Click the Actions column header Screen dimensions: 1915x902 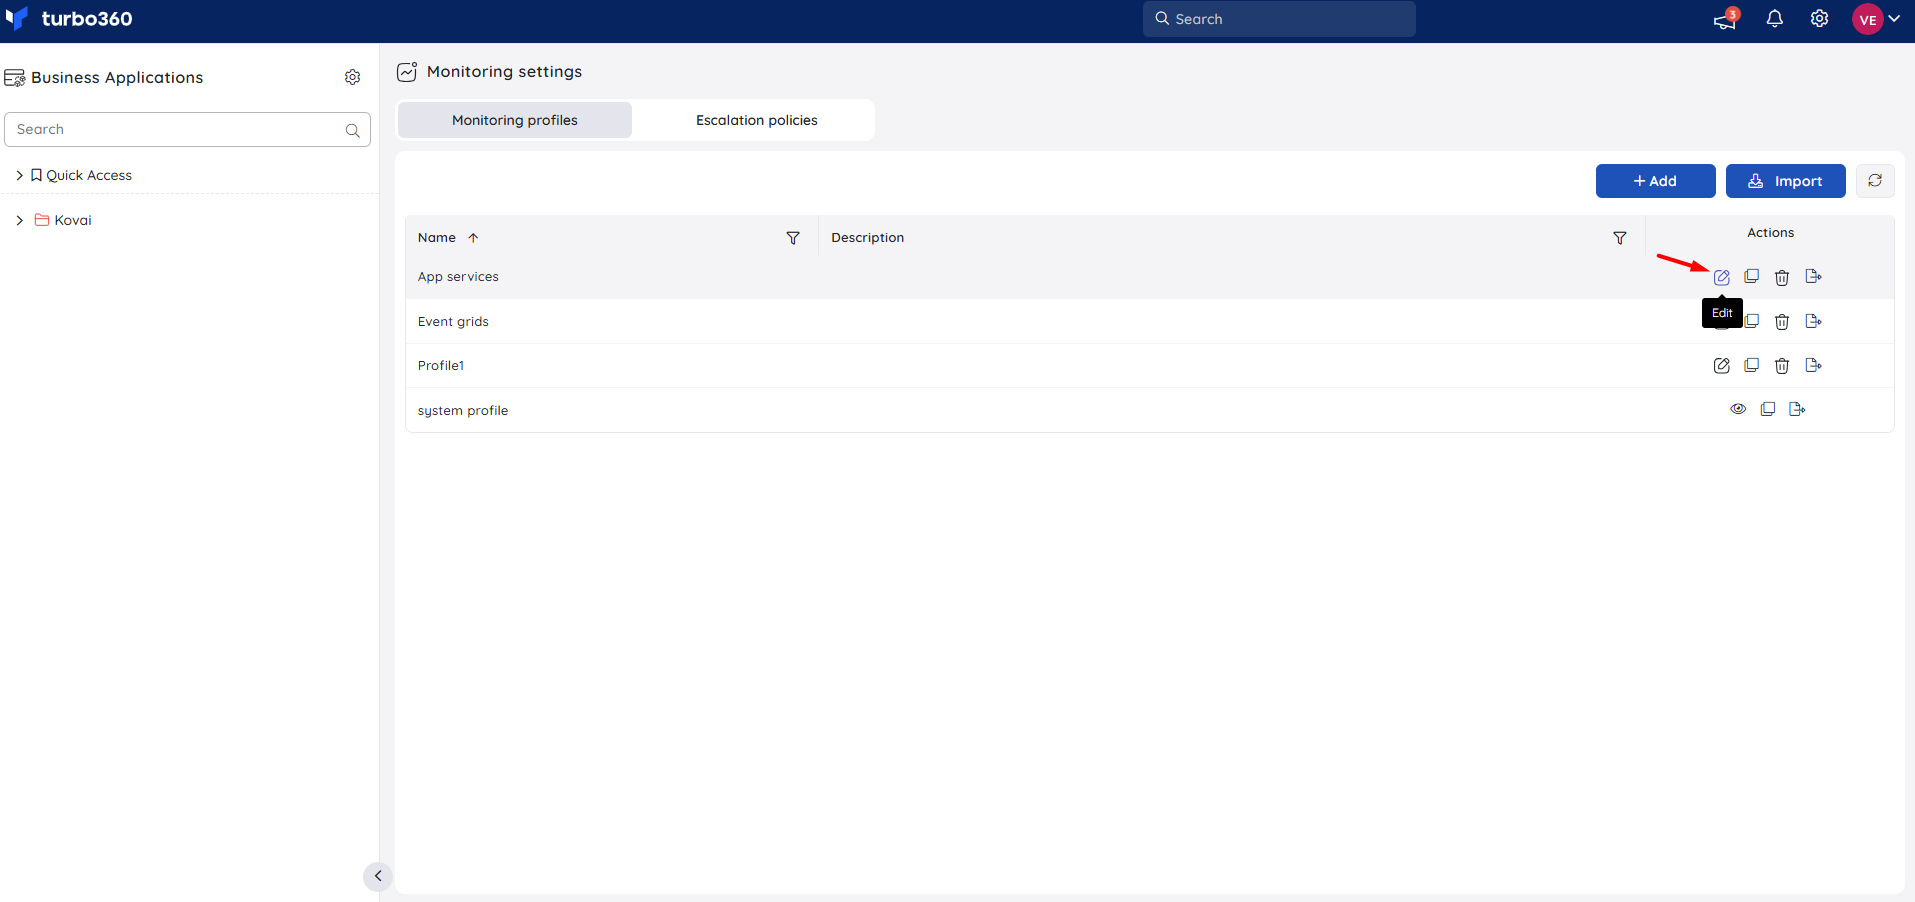point(1770,233)
